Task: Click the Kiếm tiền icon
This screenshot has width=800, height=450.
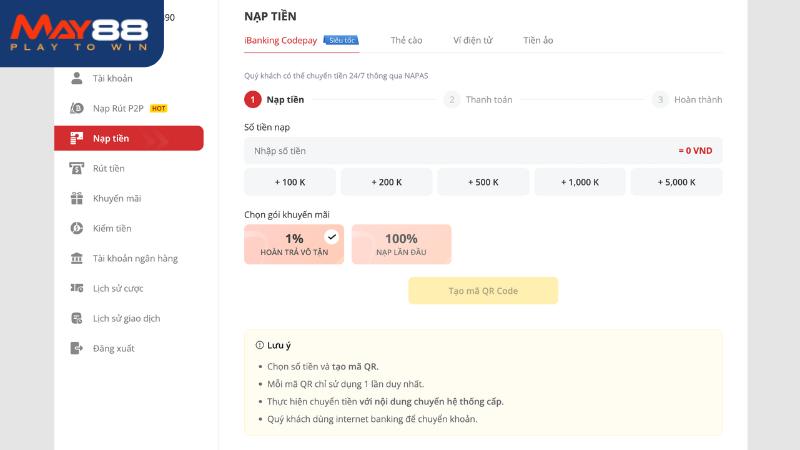Action: (77, 228)
